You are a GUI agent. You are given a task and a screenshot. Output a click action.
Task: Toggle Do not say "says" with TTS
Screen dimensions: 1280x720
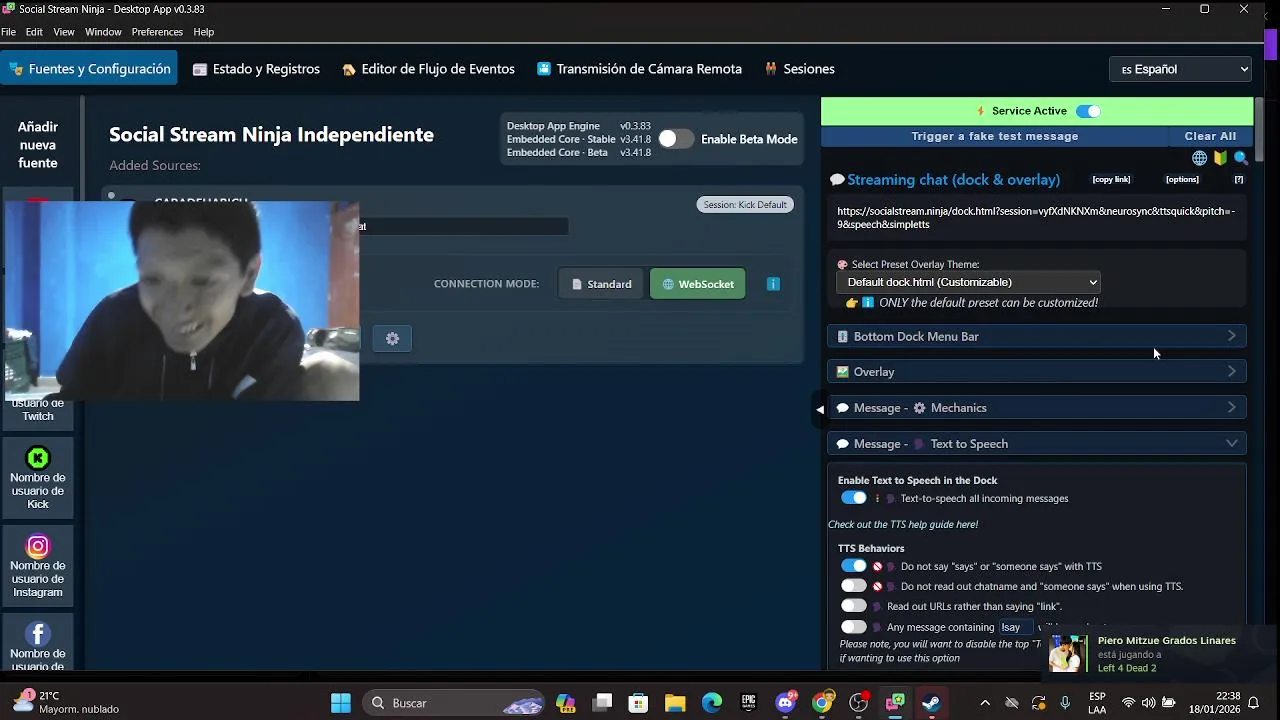pyautogui.click(x=854, y=566)
